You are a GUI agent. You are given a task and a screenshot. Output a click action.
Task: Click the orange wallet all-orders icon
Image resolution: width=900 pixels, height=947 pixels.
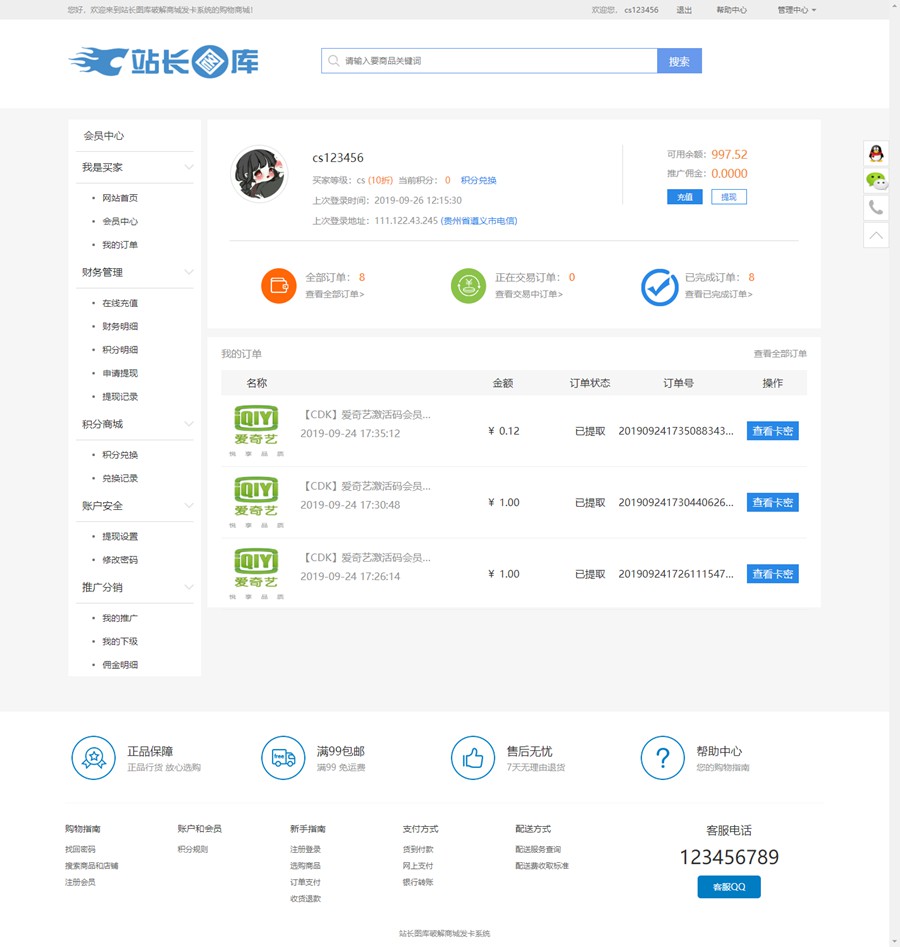click(279, 286)
